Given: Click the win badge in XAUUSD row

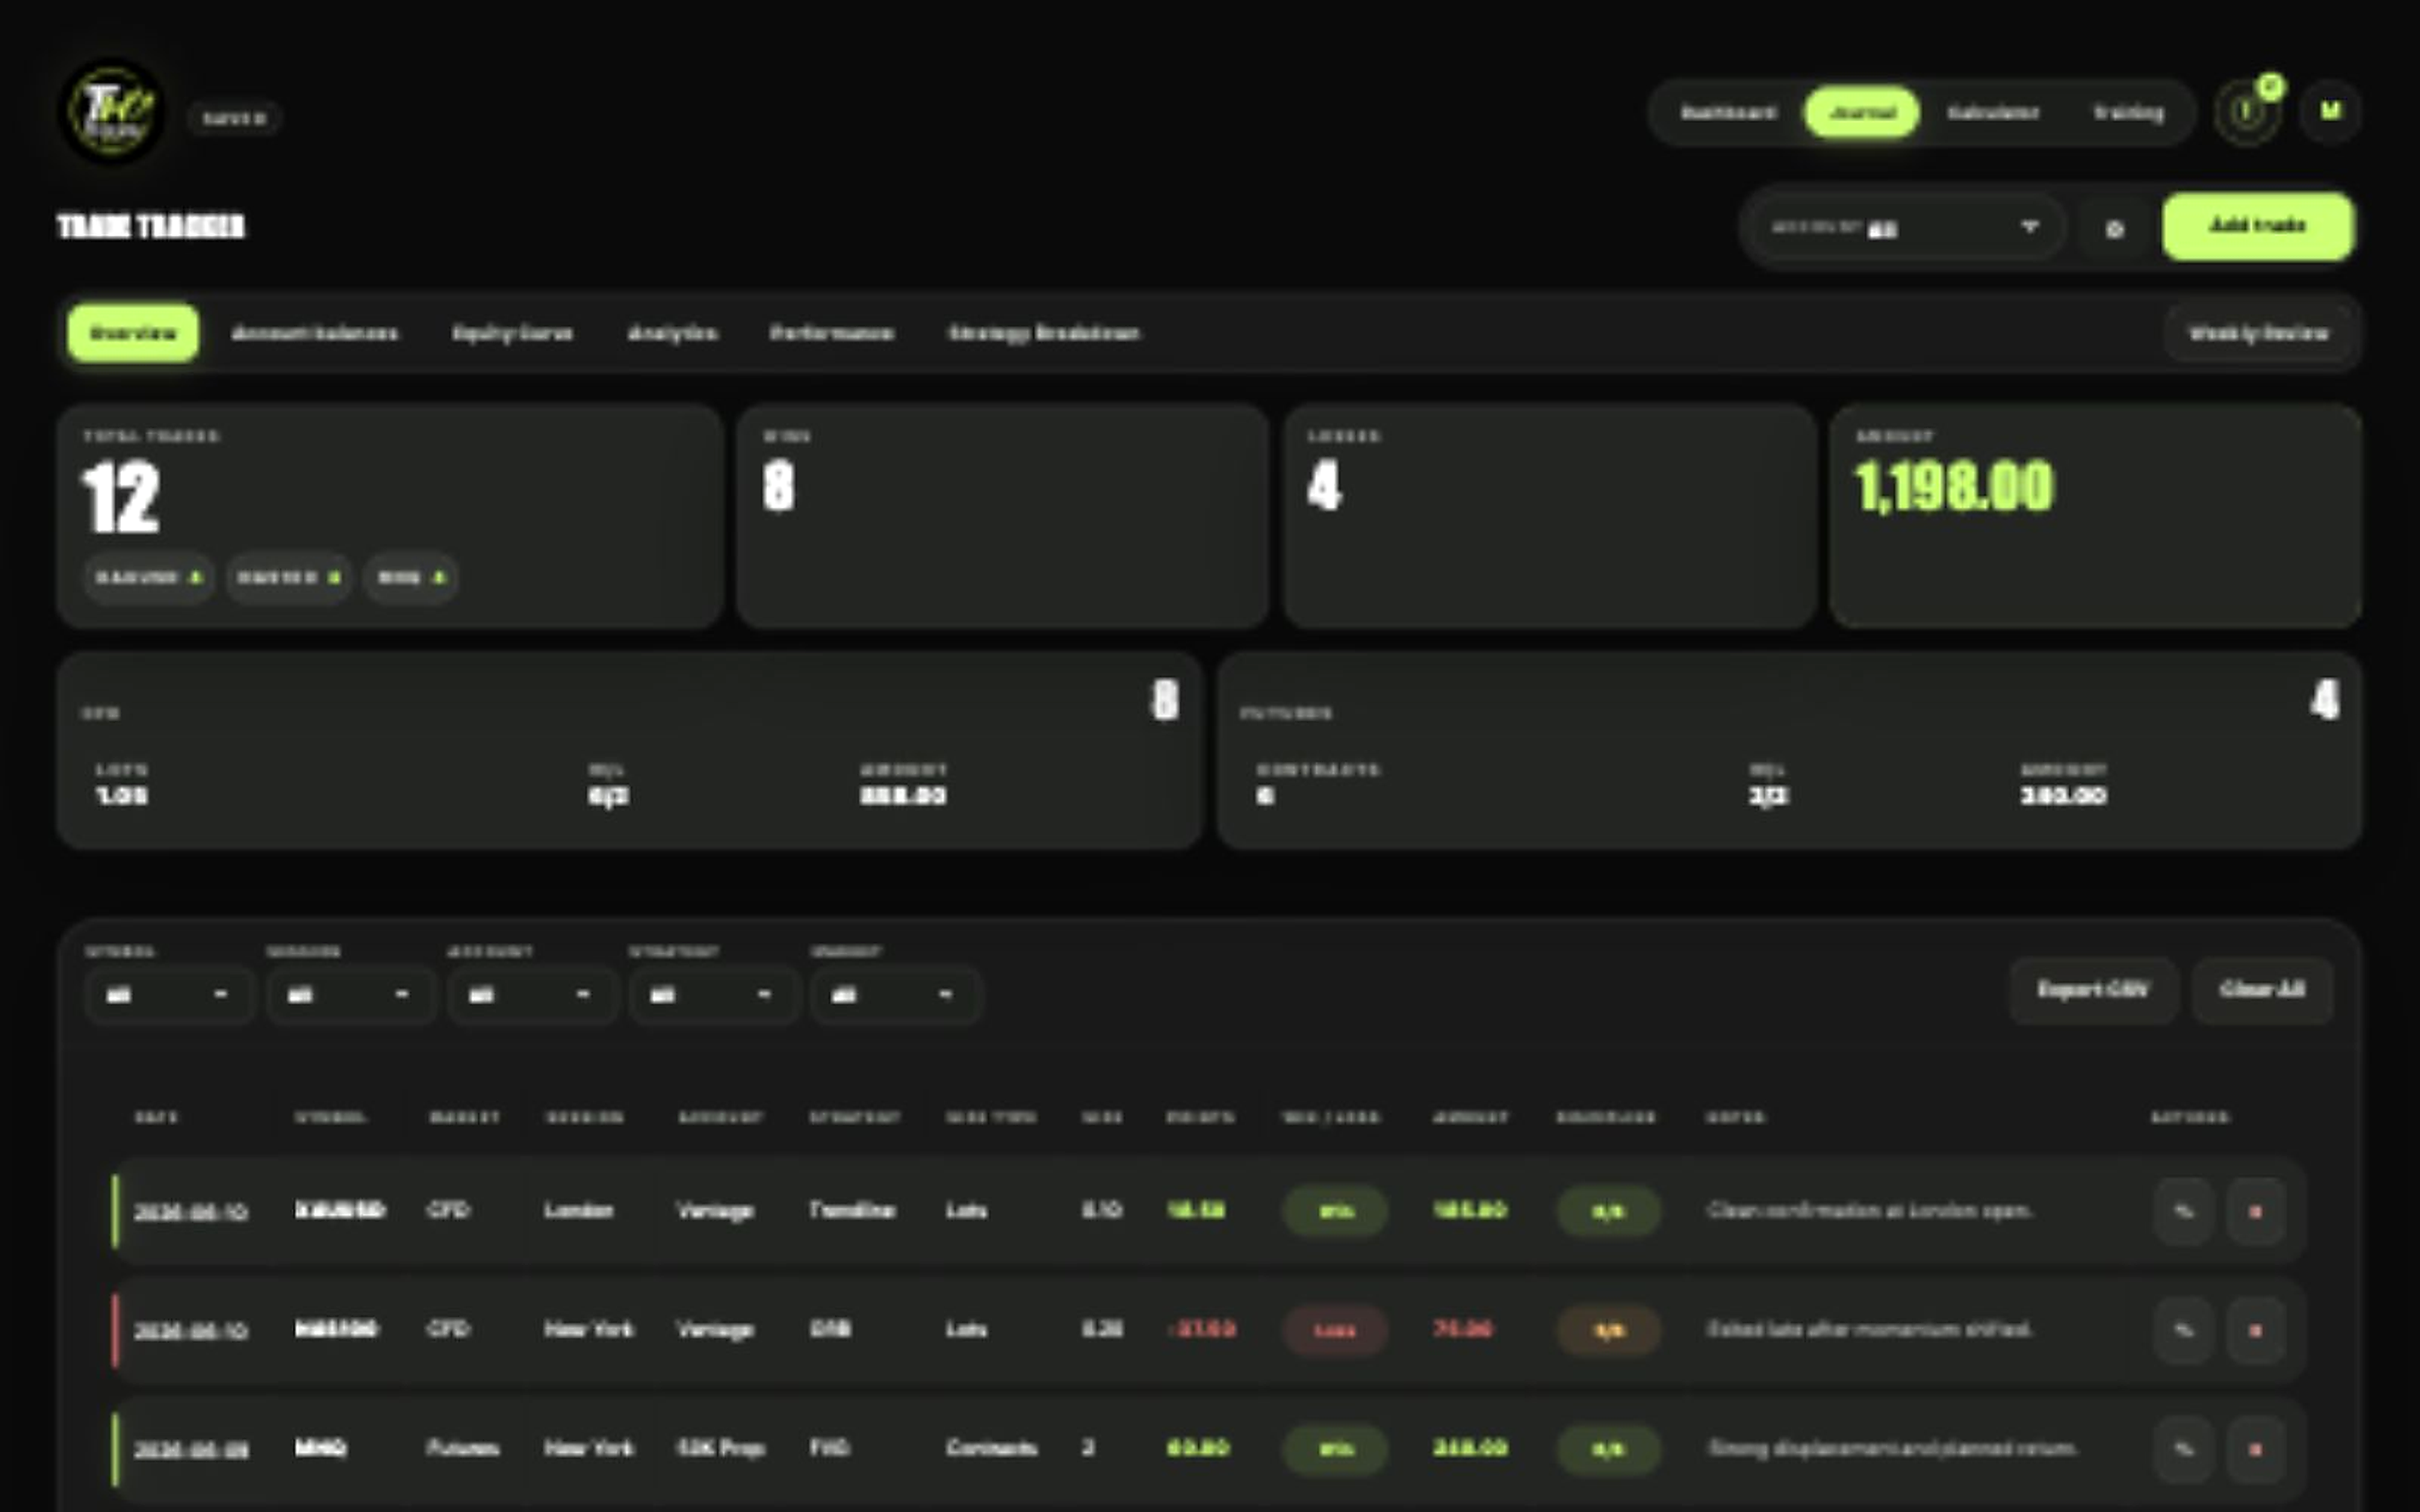Looking at the screenshot, I should point(1335,1211).
